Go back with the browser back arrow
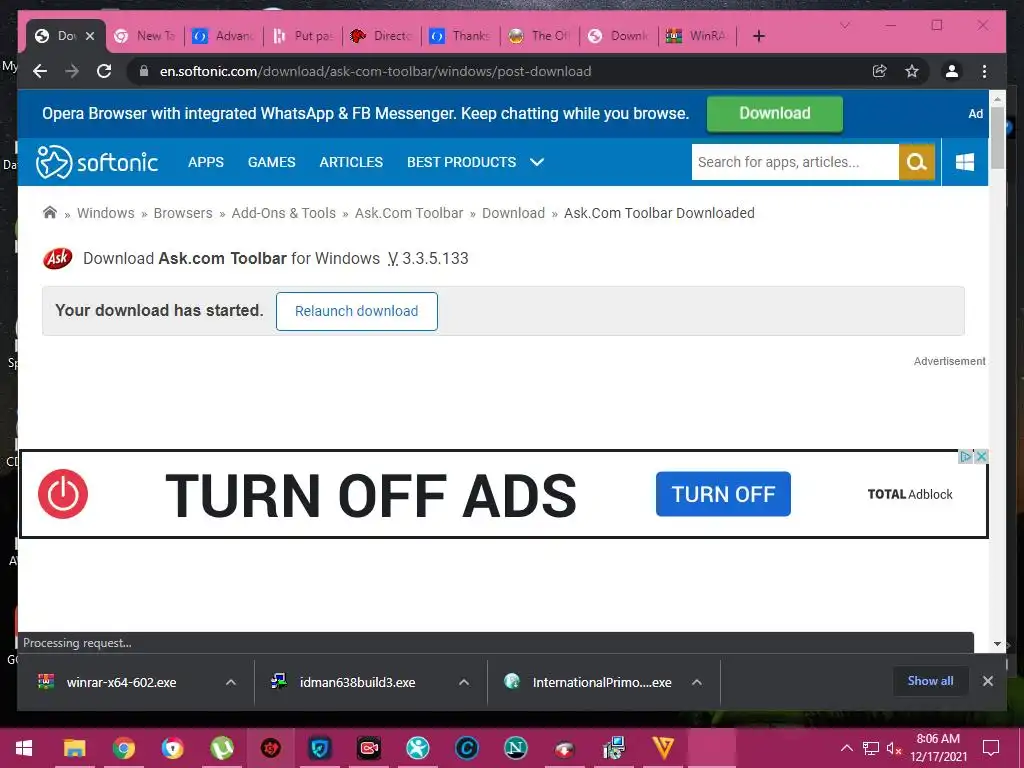Screen dimensions: 1024x768 (40, 71)
